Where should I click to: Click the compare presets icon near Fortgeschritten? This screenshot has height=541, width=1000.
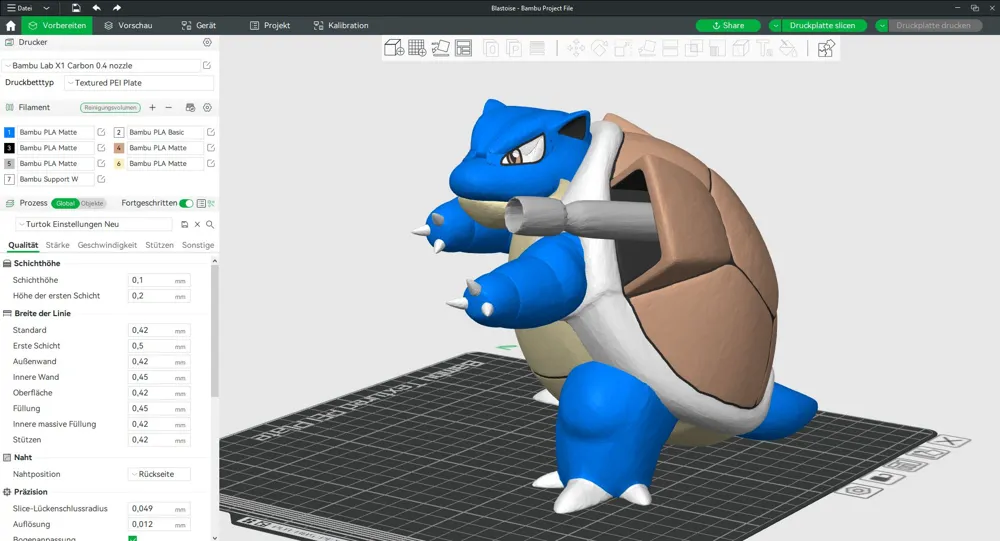(211, 203)
